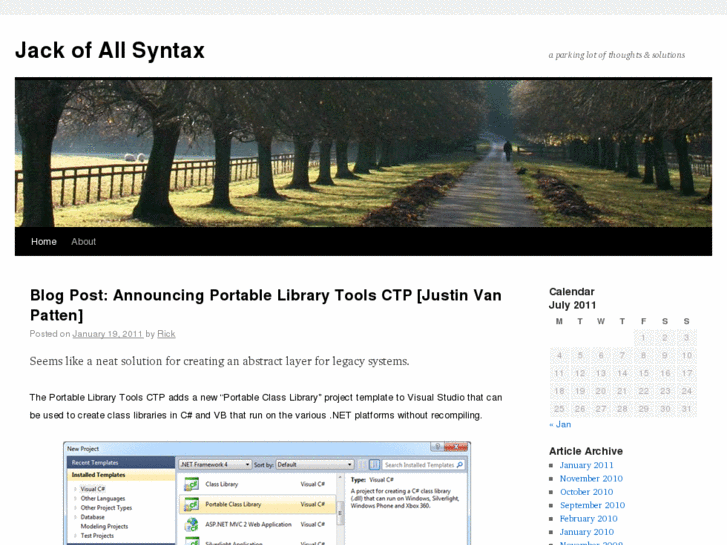Image resolution: width=727 pixels, height=545 pixels.
Task: Click the 'Calendar' sidebar heading
Action: pos(572,292)
